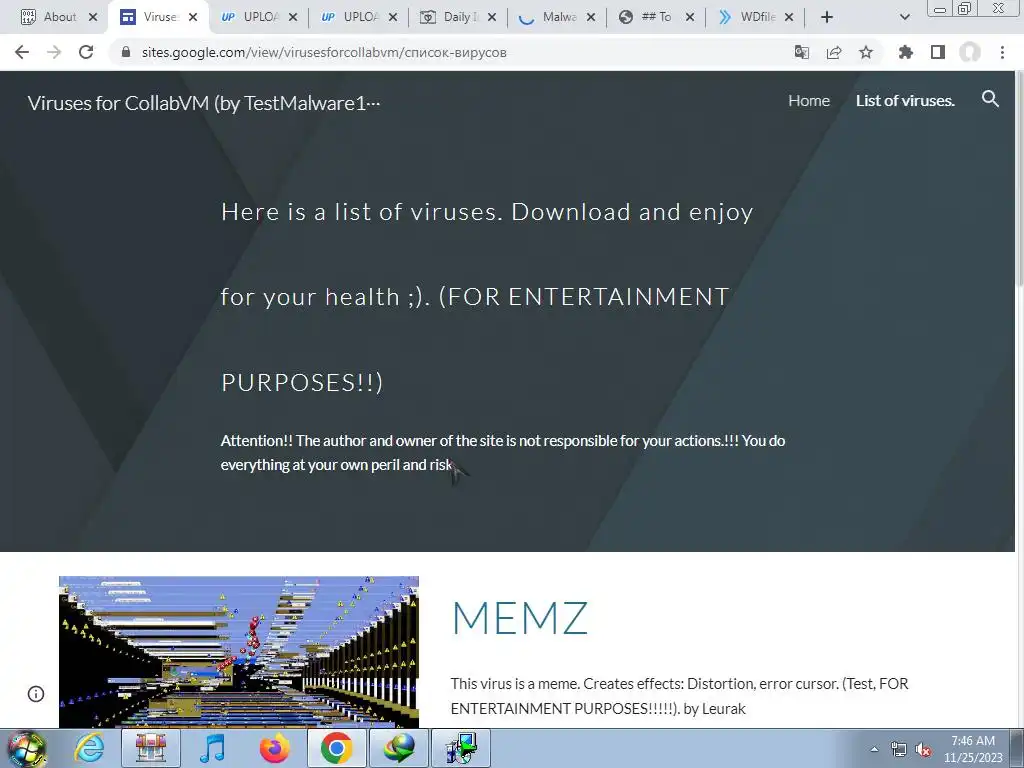
Task: Open the extensions puzzle icon
Action: coord(905,52)
